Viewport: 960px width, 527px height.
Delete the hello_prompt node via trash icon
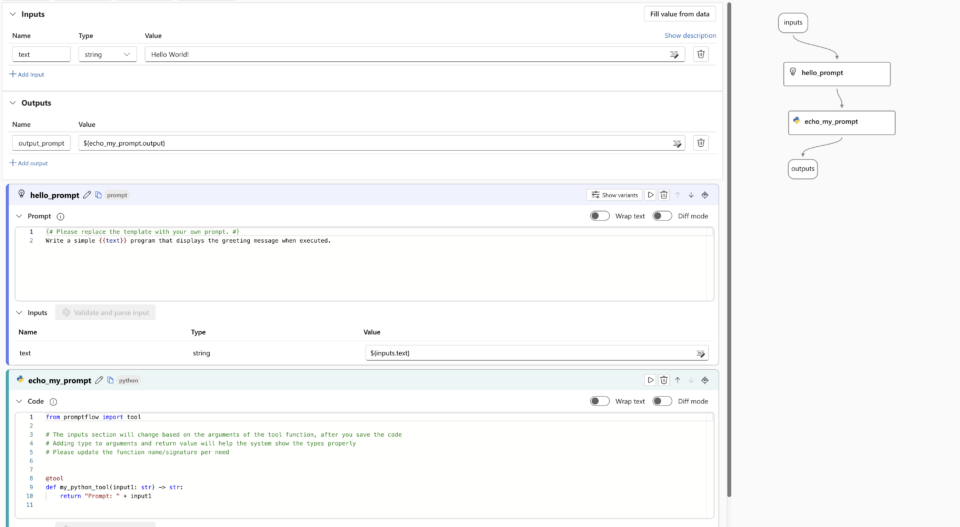click(x=664, y=195)
